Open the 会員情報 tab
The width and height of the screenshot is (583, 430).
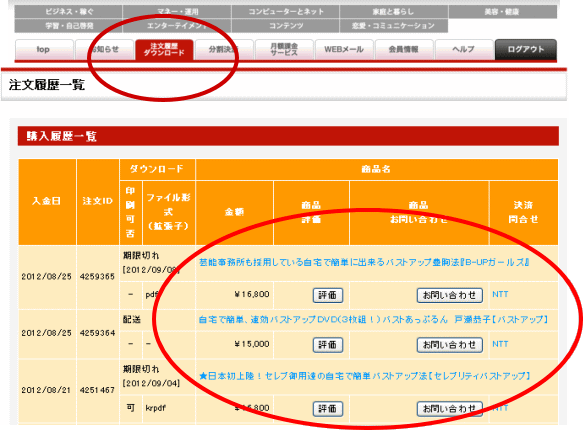(x=404, y=49)
